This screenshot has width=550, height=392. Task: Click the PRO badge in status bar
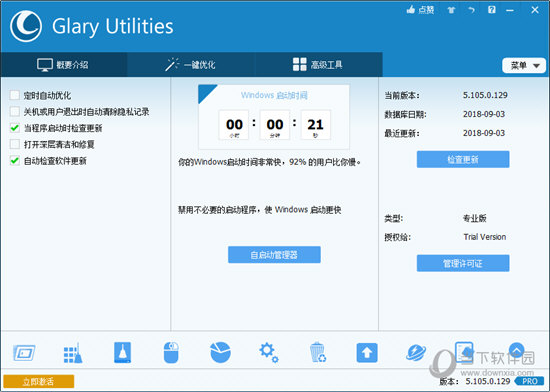pyautogui.click(x=530, y=381)
